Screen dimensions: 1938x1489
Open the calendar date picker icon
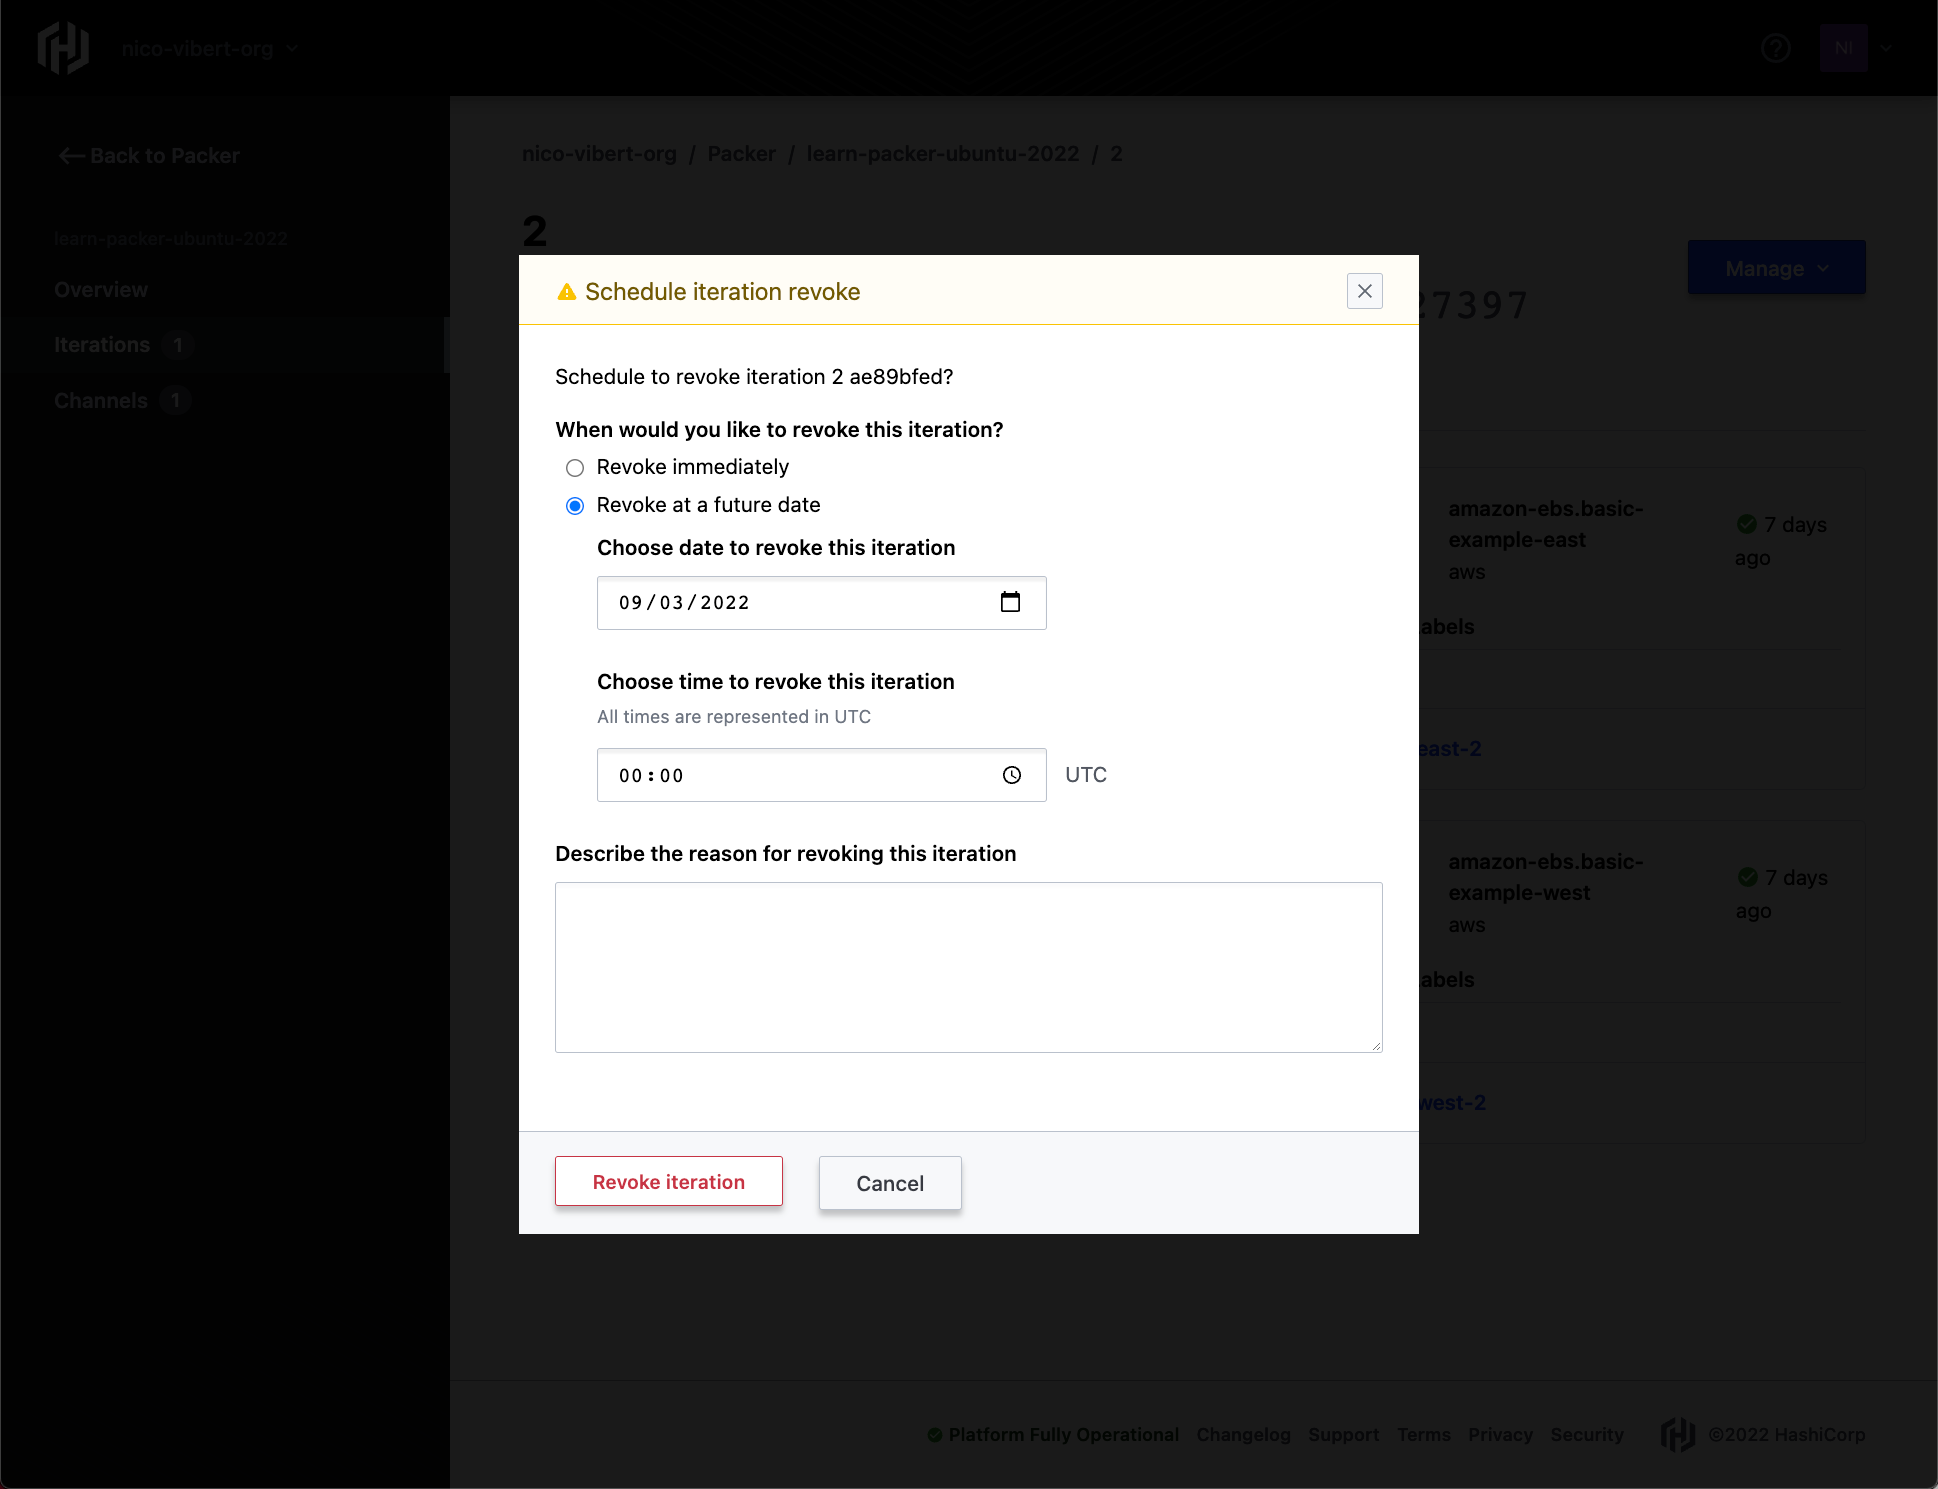tap(1010, 602)
